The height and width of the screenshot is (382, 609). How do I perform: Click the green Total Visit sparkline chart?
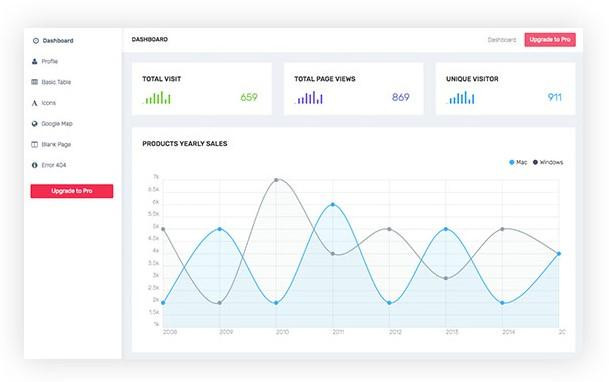click(x=157, y=97)
